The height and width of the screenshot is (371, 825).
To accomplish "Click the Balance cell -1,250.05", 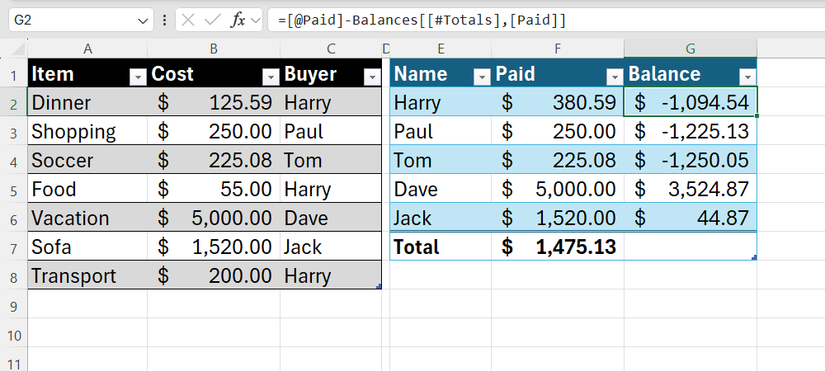I will 690,160.
